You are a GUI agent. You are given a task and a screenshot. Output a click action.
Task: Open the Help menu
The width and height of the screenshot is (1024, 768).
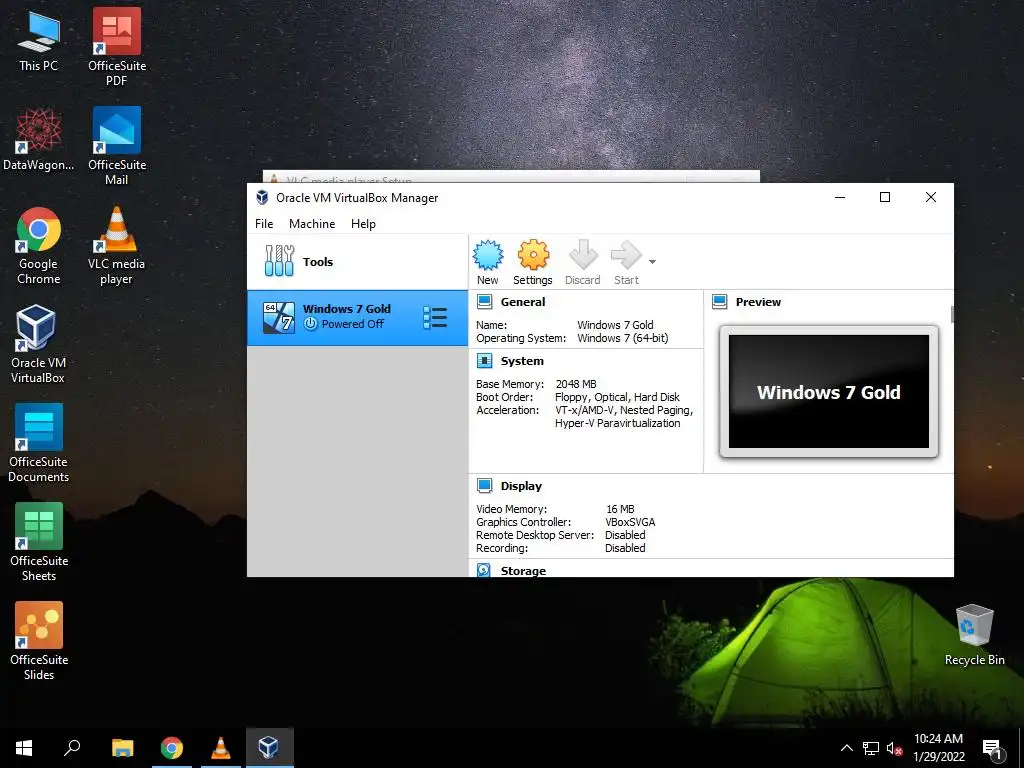[363, 224]
